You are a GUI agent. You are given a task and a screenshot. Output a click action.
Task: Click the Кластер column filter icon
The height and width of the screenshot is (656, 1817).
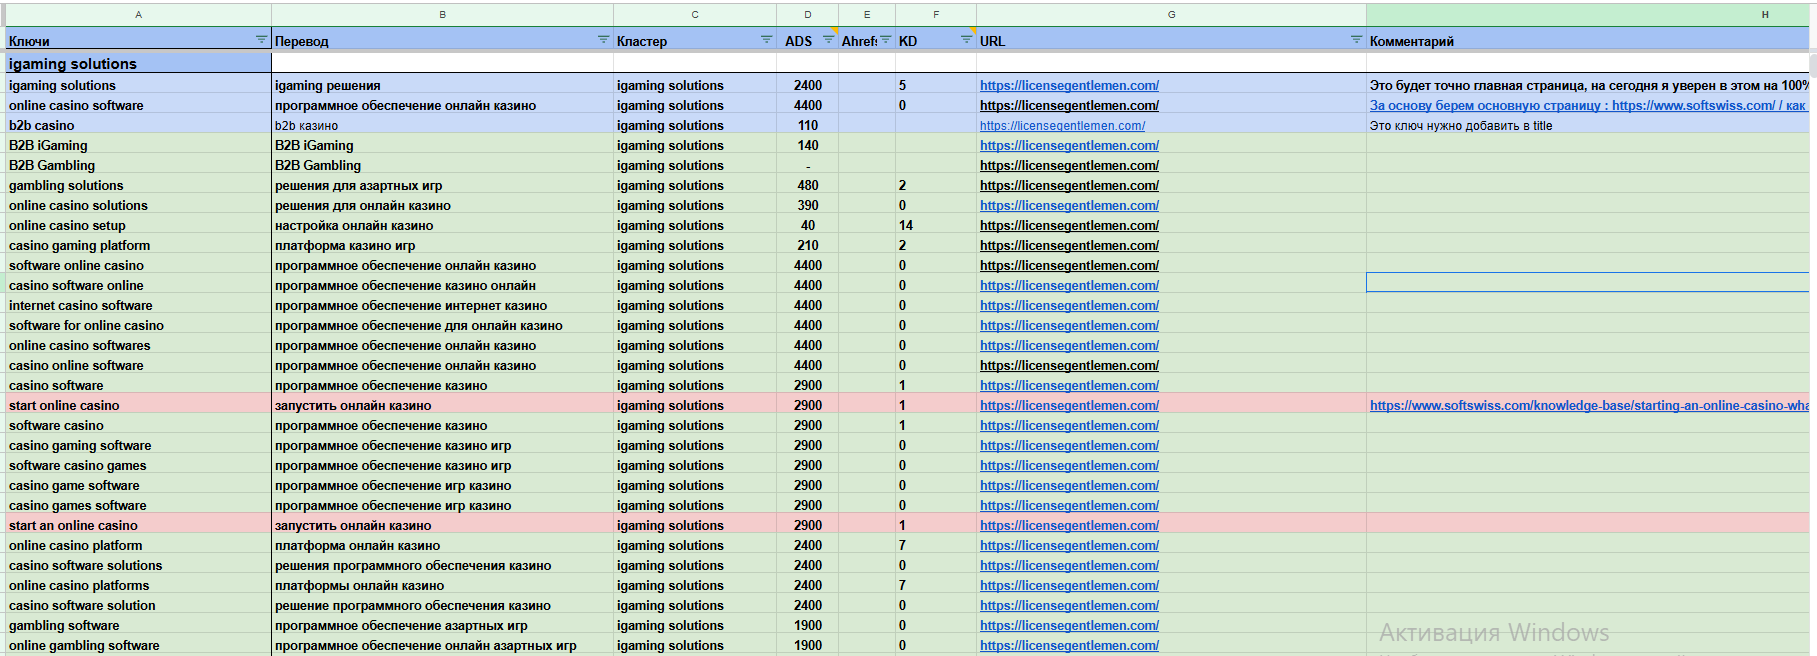click(x=766, y=40)
